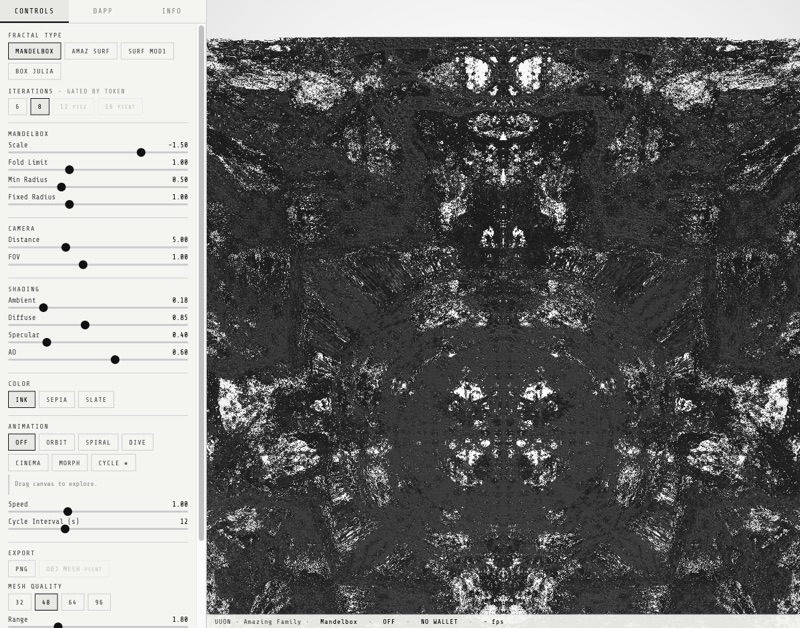Click the controls panel vertical scrollbar
The image size is (800, 628).
[202, 283]
